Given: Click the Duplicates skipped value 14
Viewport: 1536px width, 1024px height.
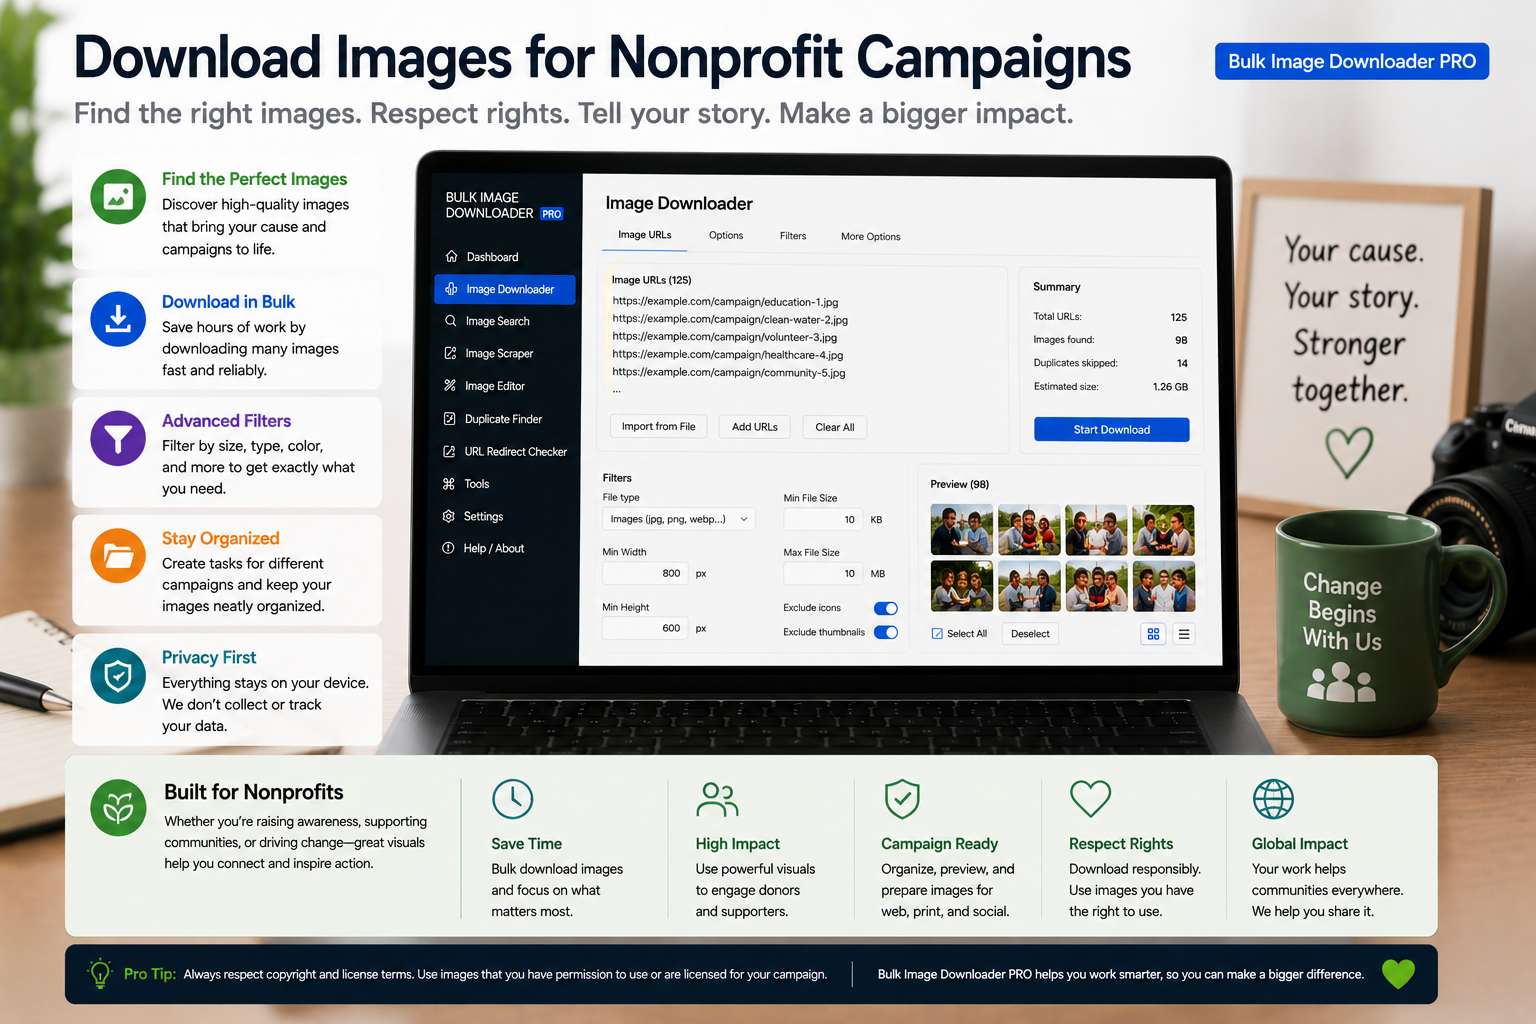Looking at the screenshot, I should (1182, 364).
